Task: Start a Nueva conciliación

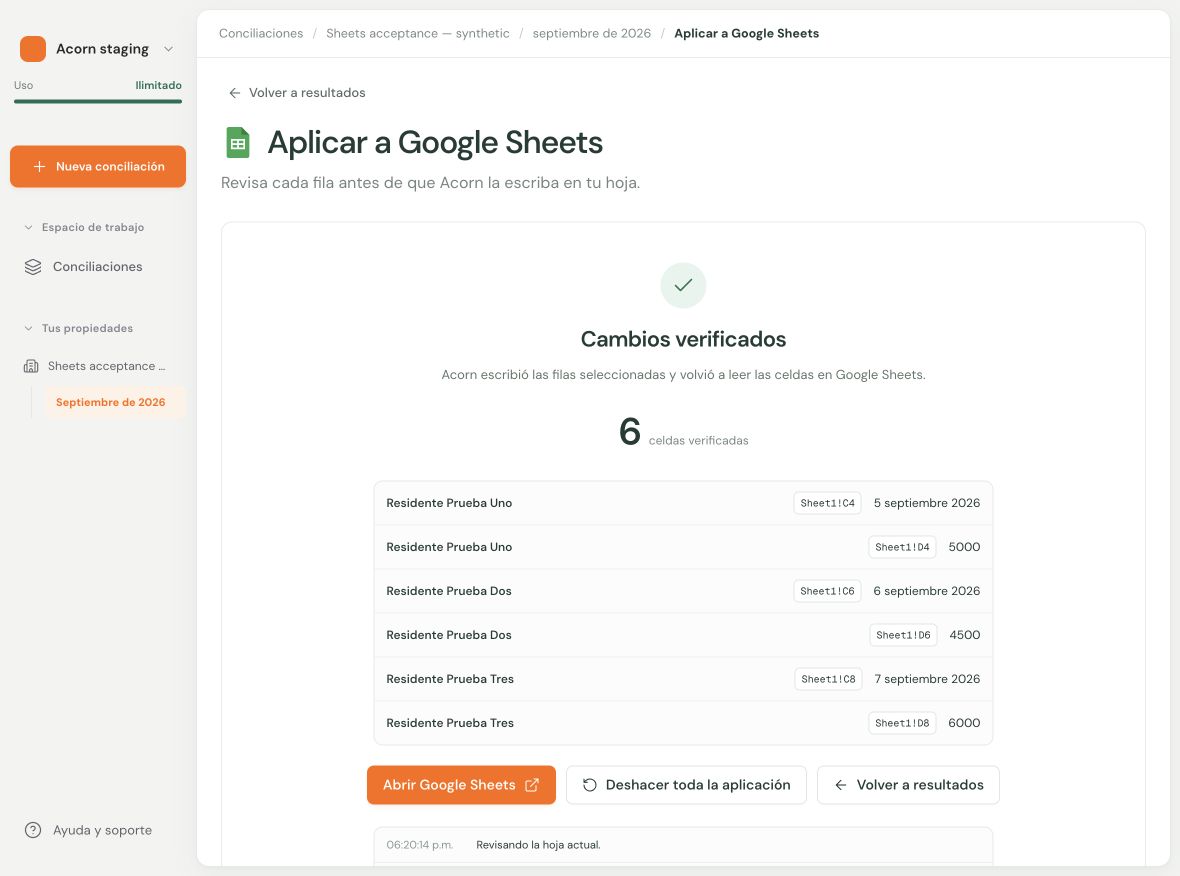Action: click(98, 166)
